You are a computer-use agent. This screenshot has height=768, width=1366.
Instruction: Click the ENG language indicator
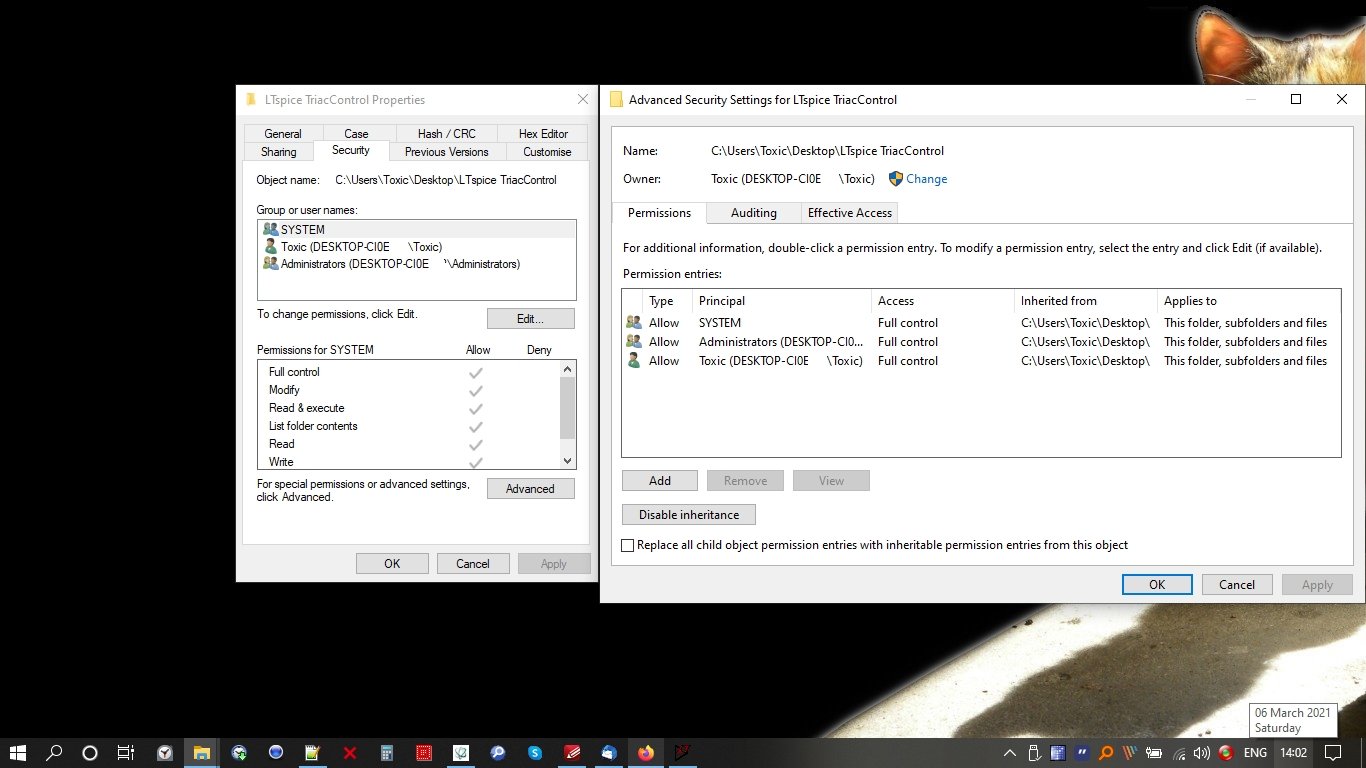pyautogui.click(x=1254, y=752)
